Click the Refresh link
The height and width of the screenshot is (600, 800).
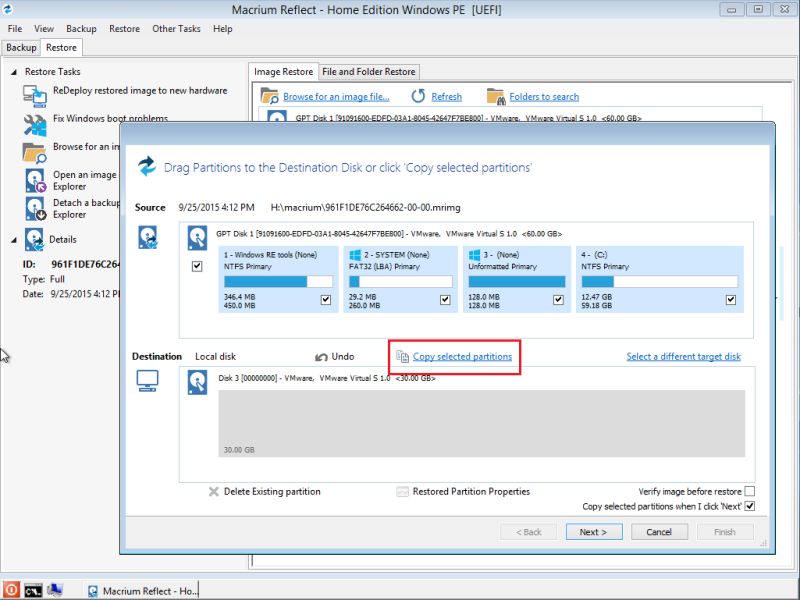click(x=446, y=97)
